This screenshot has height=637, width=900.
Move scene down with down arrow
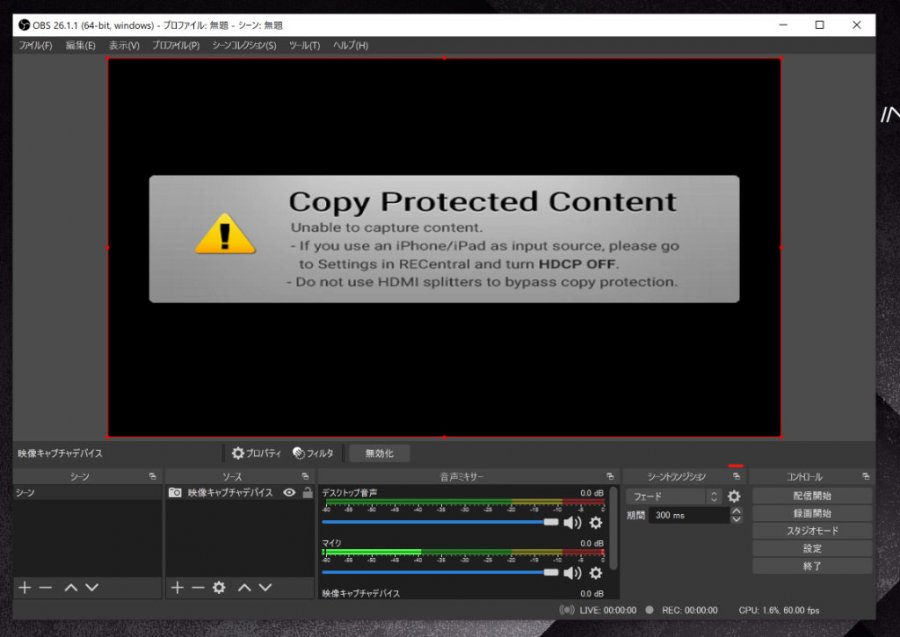(x=92, y=588)
